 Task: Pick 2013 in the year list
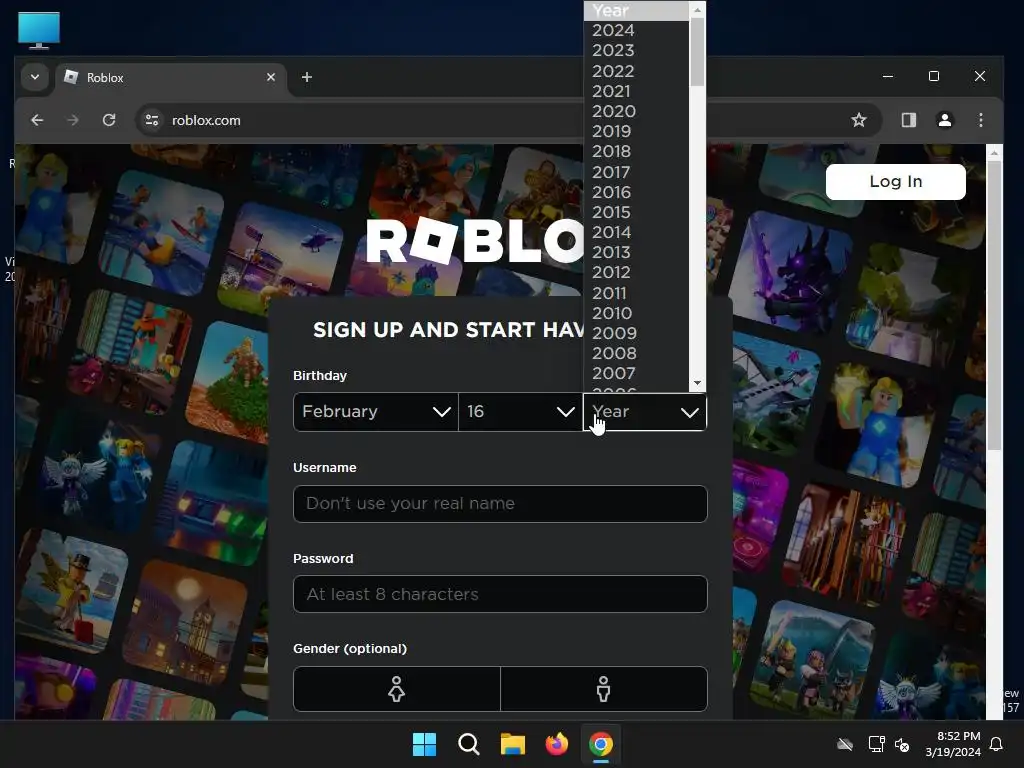click(x=635, y=252)
